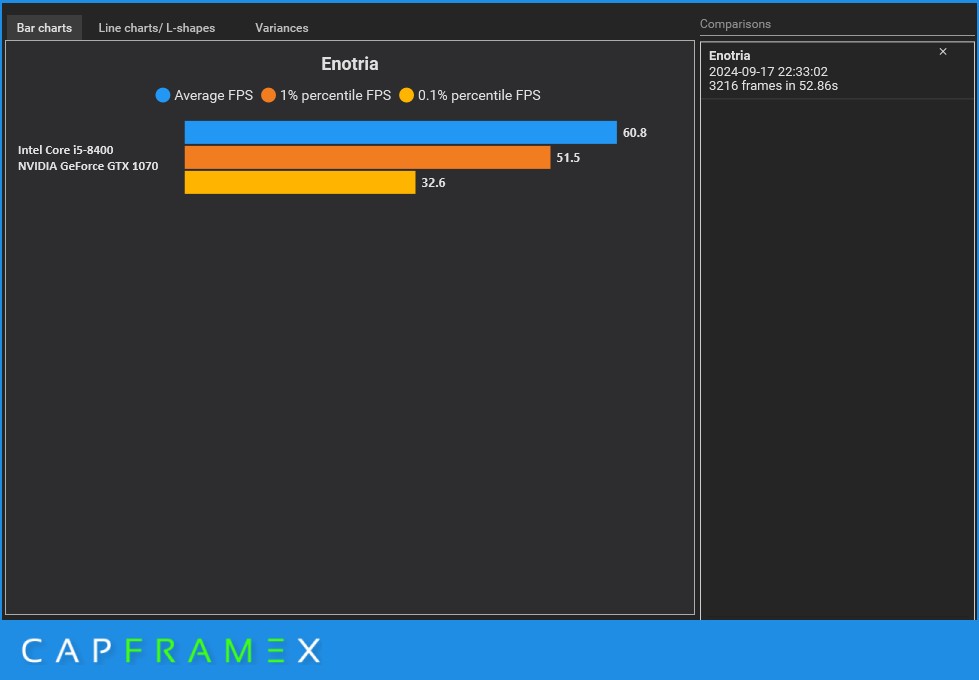Open the Variances tab
The image size is (979, 680).
pyautogui.click(x=282, y=28)
